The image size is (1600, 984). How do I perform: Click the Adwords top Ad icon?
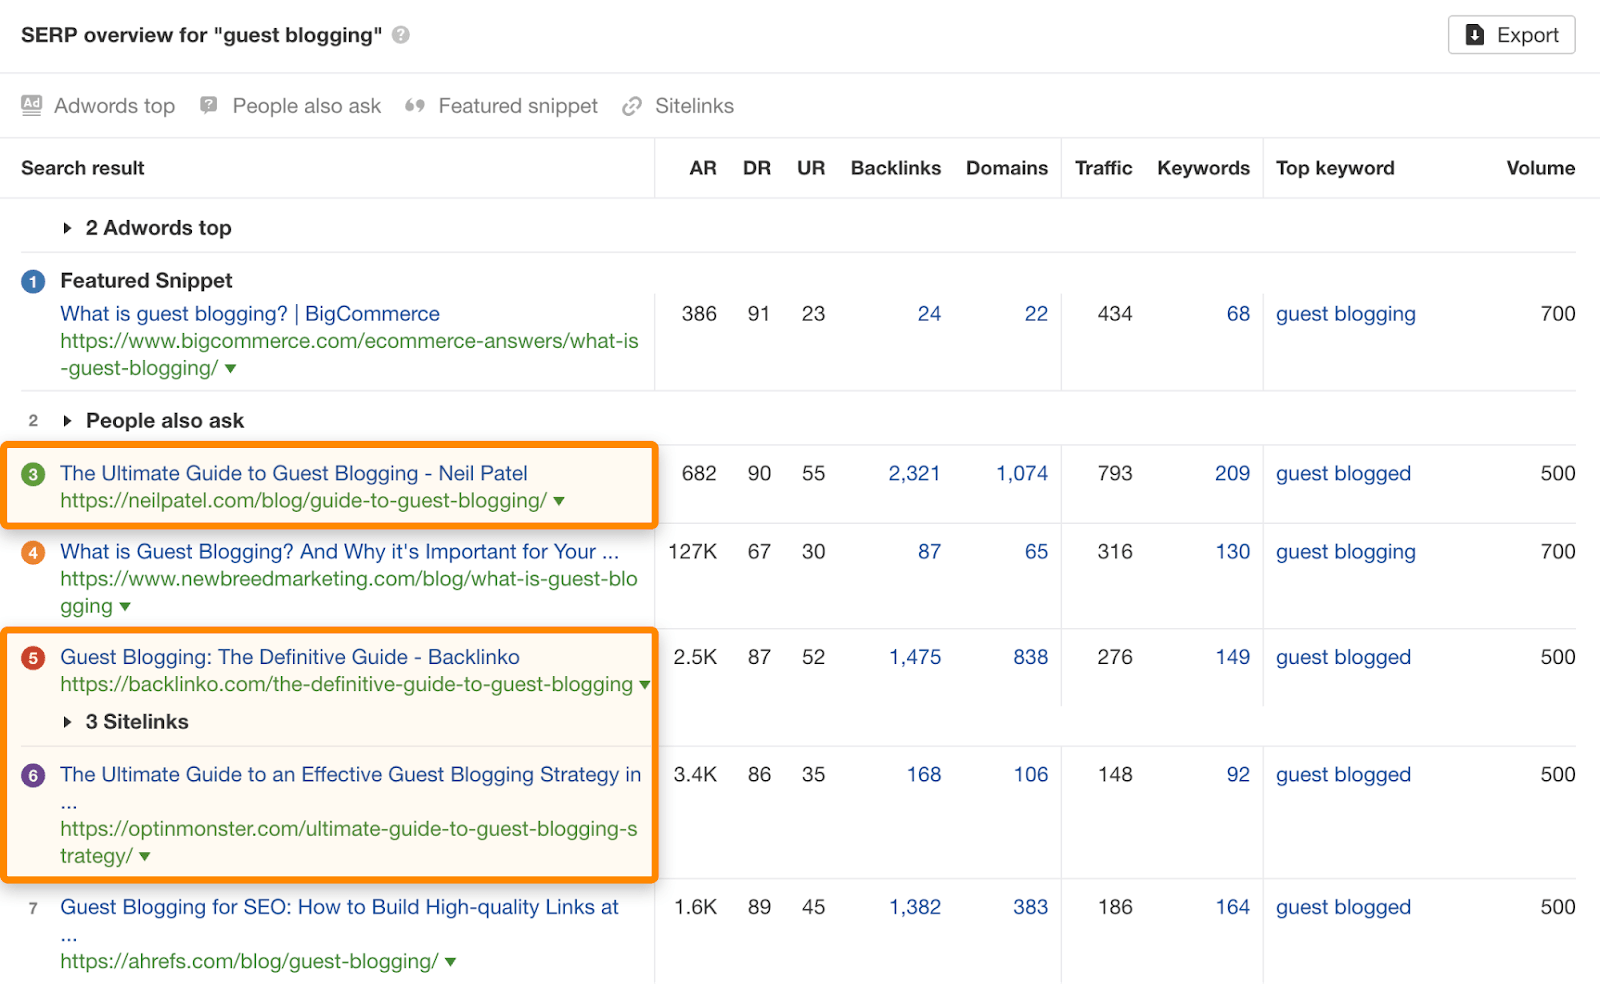pyautogui.click(x=32, y=105)
